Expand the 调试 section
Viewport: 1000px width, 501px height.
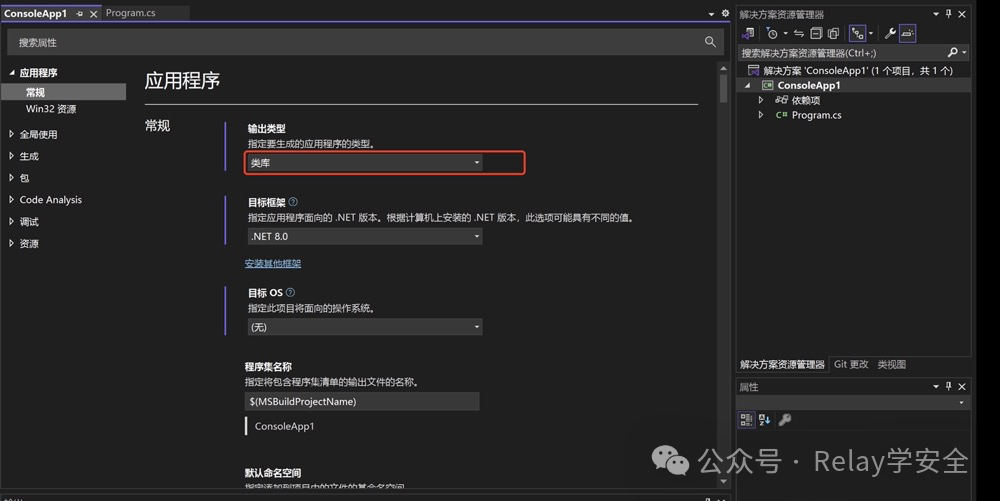click(x=11, y=221)
